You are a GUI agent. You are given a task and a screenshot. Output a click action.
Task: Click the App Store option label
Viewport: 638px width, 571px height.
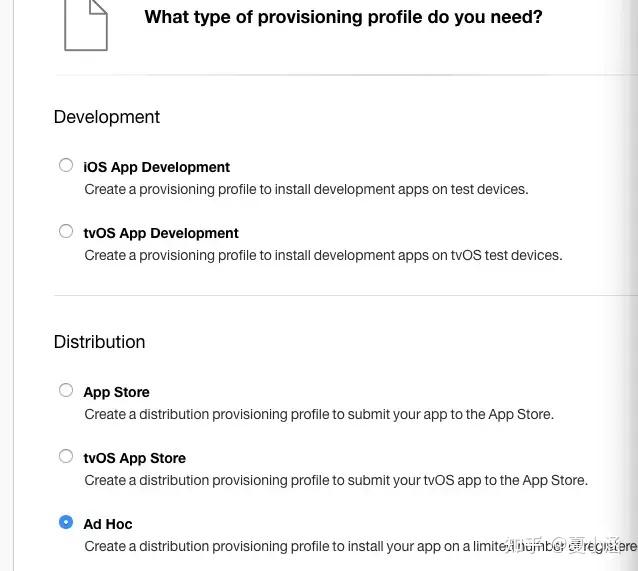[116, 392]
